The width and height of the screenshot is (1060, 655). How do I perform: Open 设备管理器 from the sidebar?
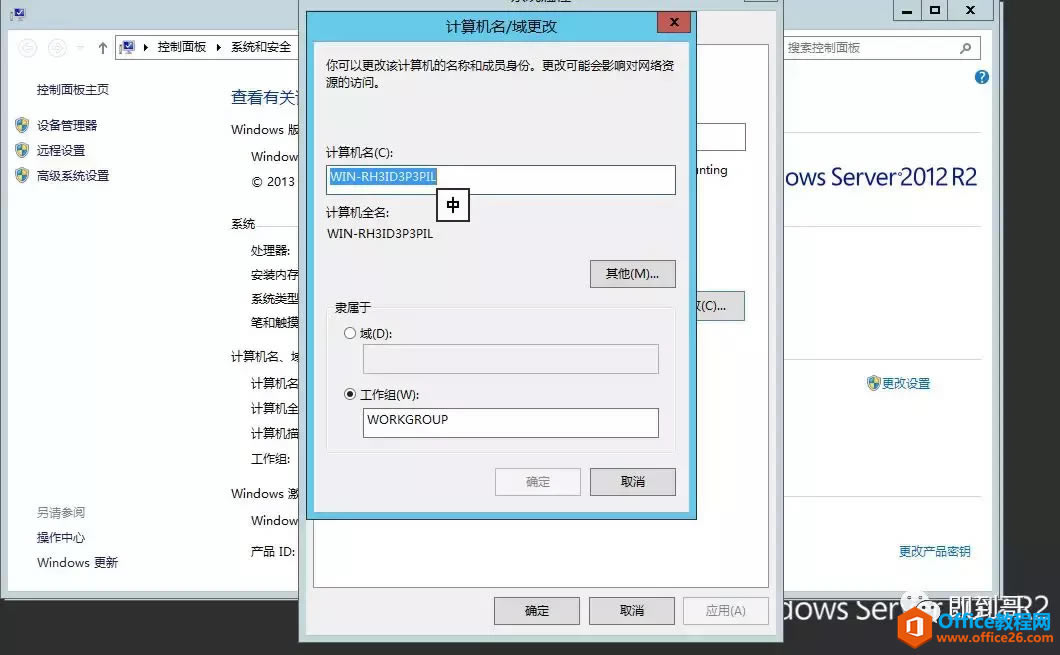pyautogui.click(x=67, y=125)
